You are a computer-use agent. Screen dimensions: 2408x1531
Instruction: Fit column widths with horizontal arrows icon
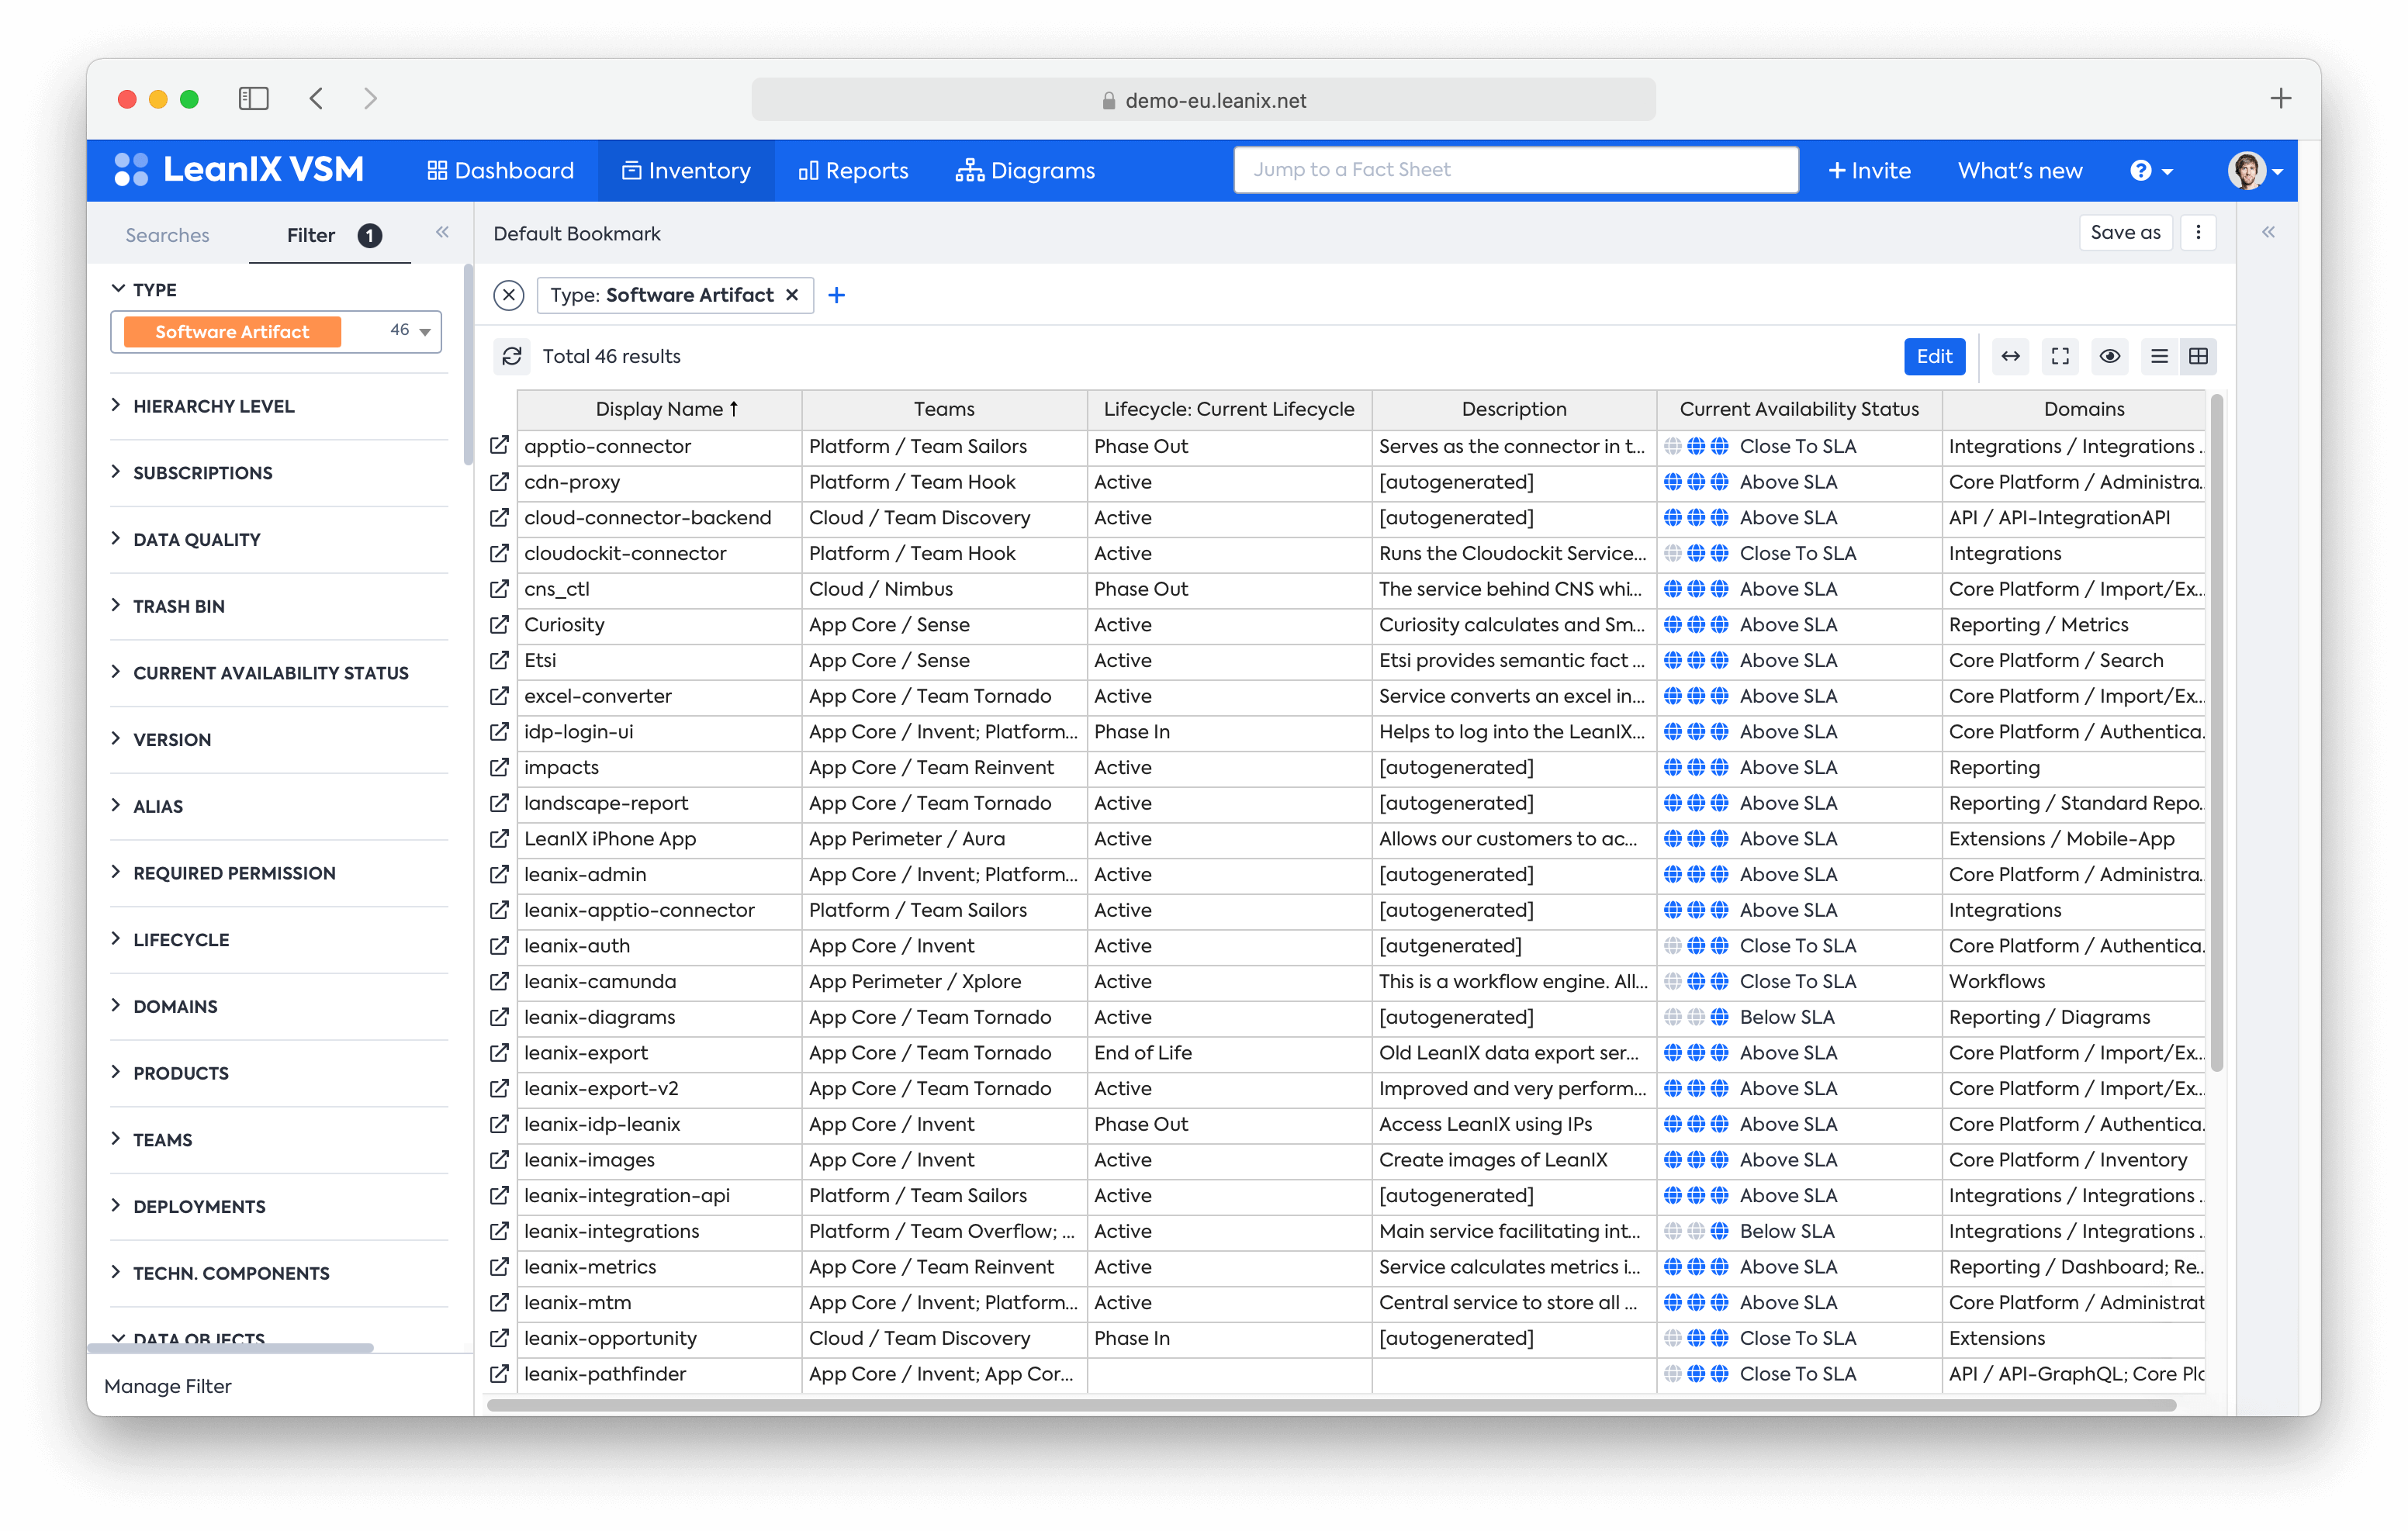point(2010,356)
